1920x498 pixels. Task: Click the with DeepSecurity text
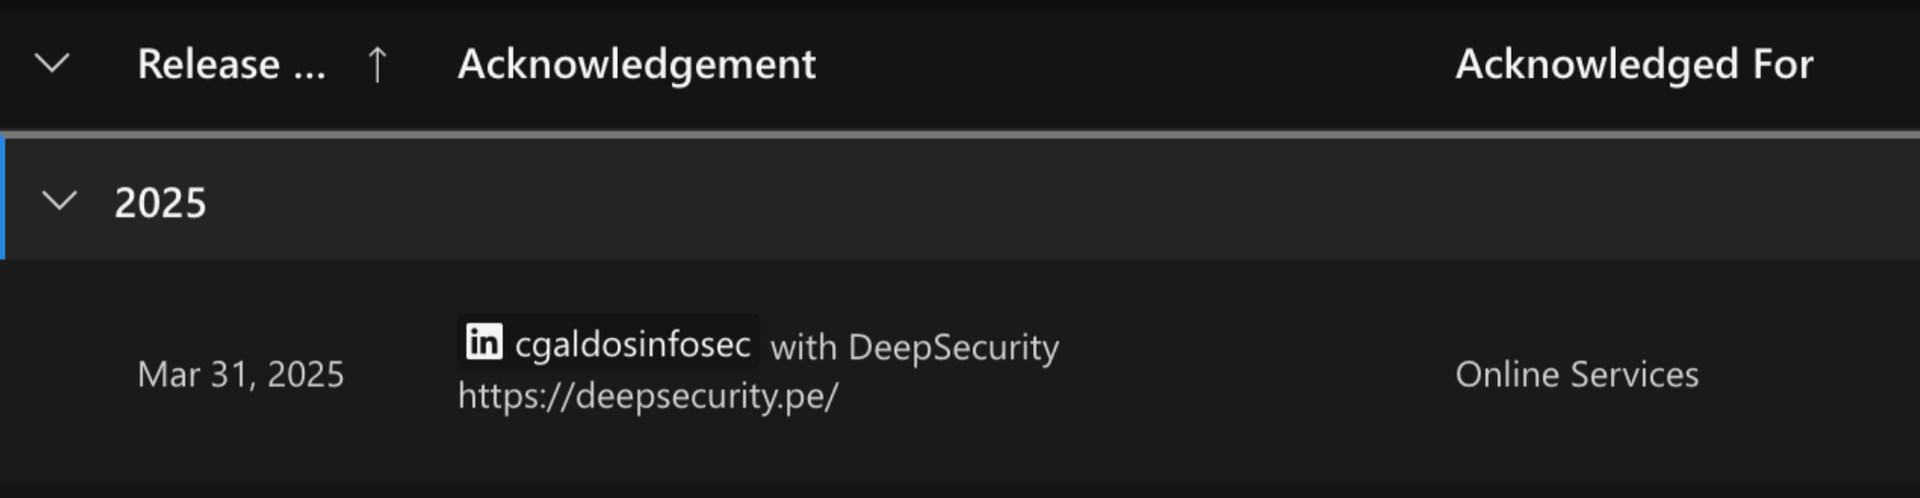pos(915,347)
